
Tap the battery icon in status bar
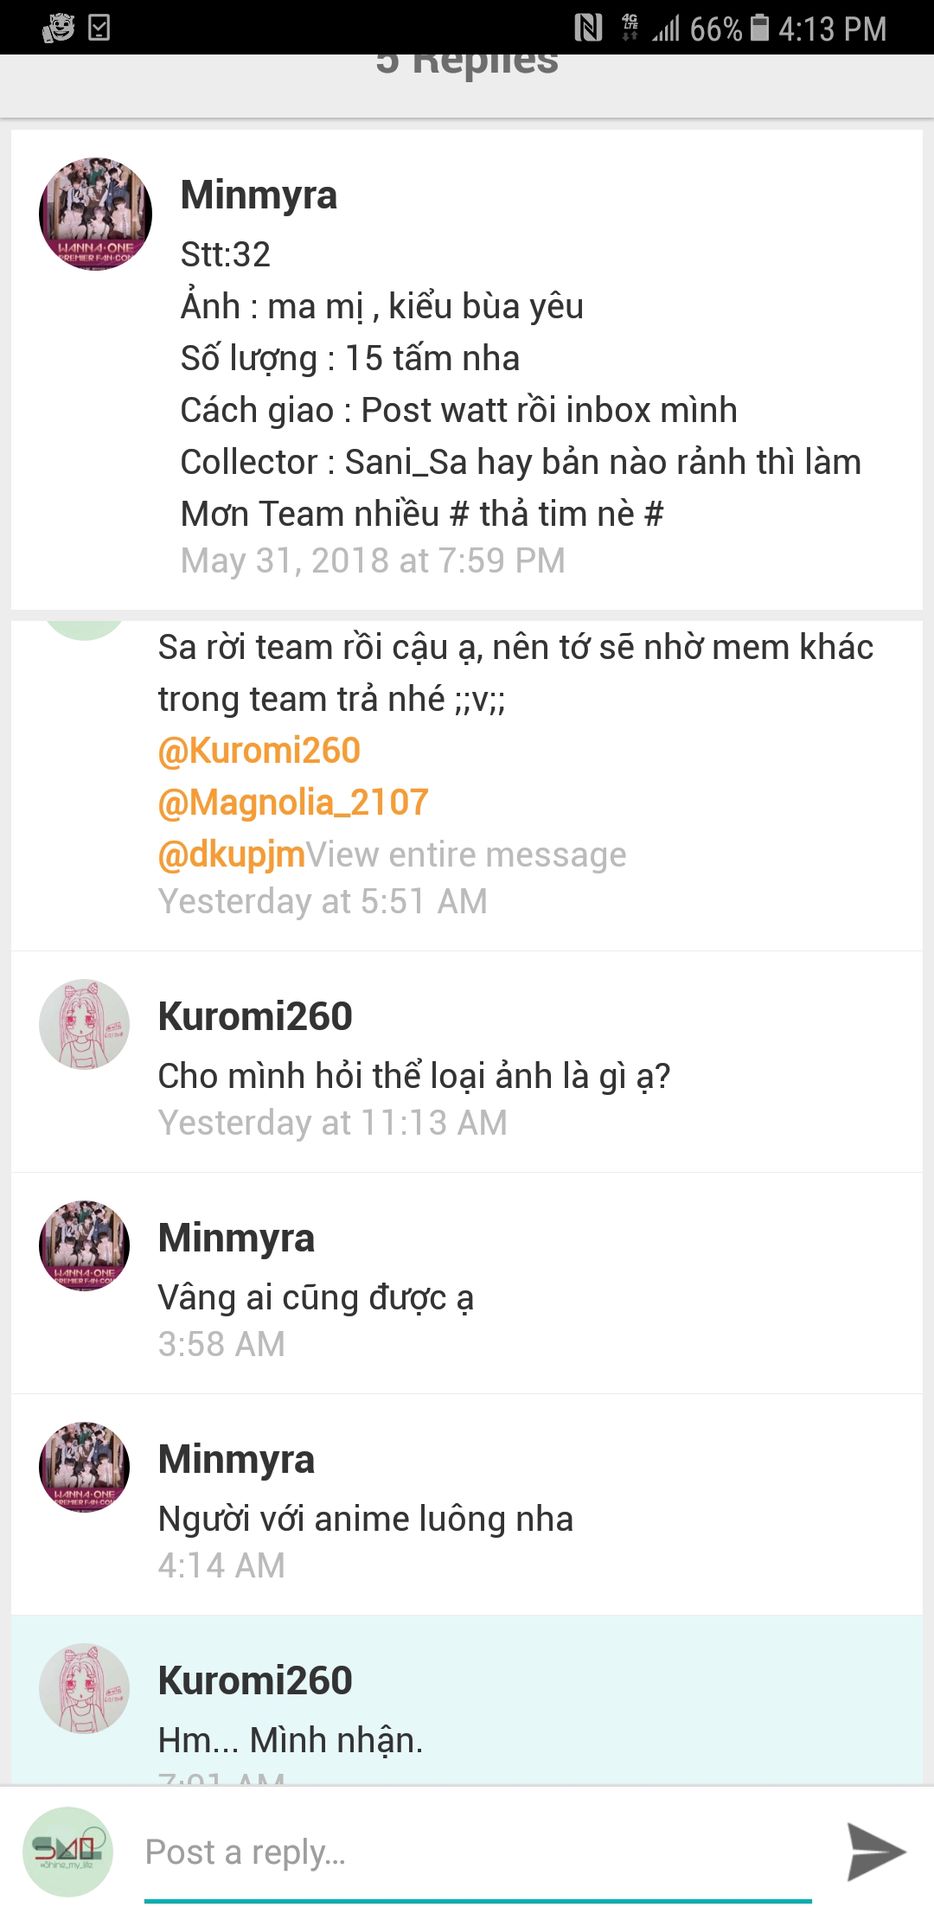[x=760, y=27]
